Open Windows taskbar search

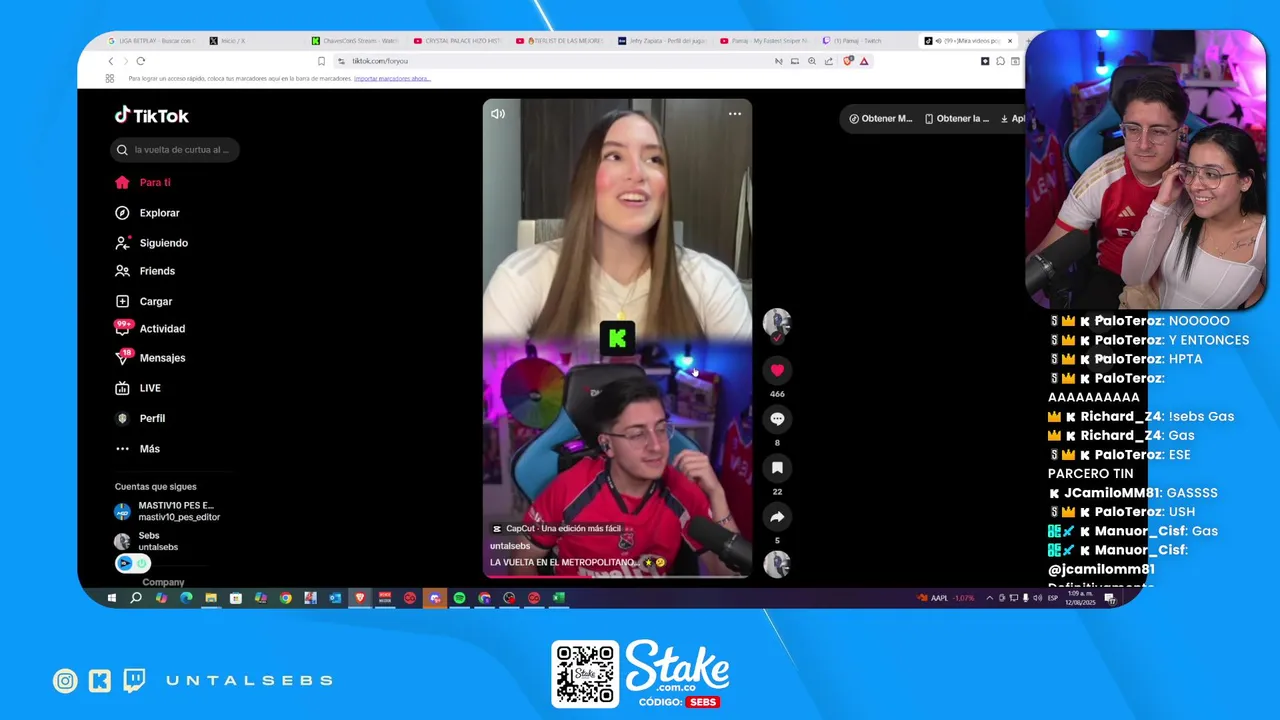click(x=136, y=598)
